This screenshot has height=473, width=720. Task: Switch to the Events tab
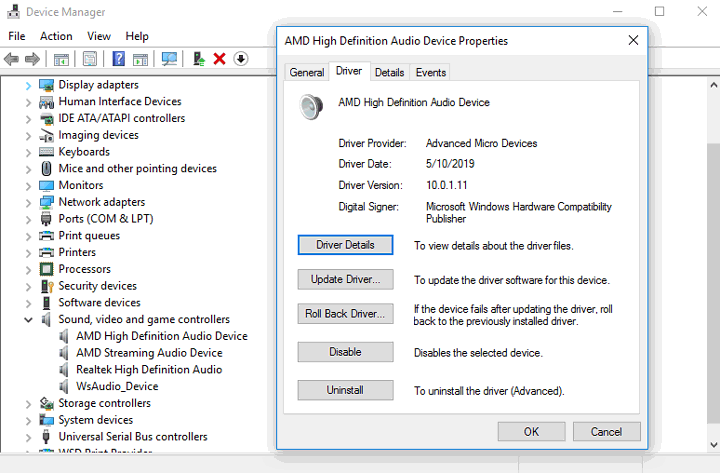point(431,73)
